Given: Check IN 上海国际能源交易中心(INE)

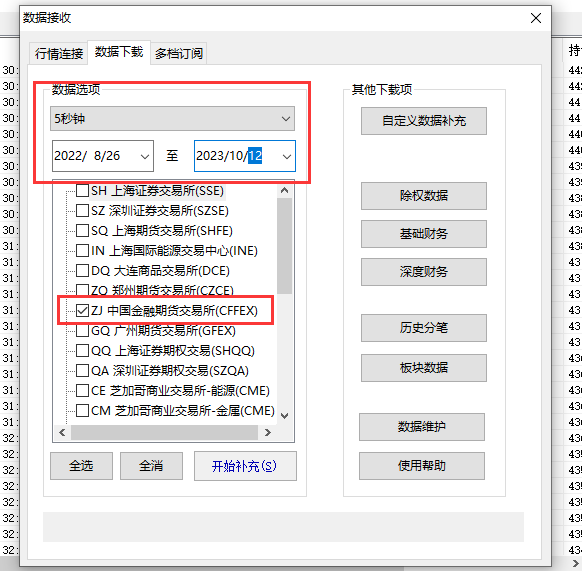Looking at the screenshot, I should tap(82, 251).
